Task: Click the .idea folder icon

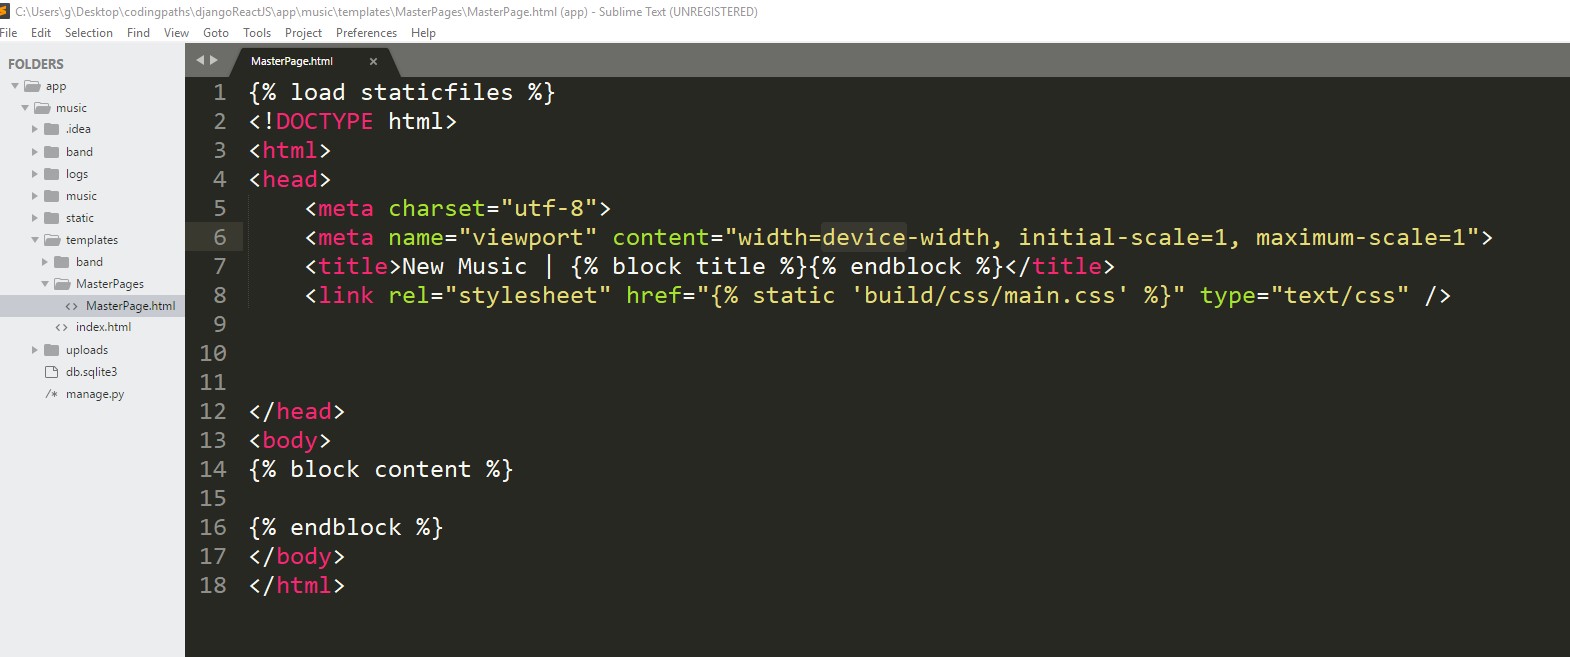Action: point(52,129)
